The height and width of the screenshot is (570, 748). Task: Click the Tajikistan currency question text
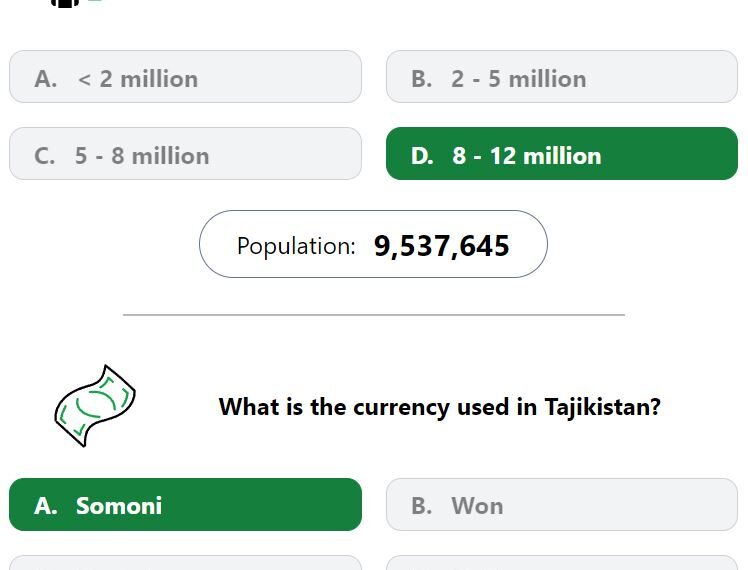tap(439, 407)
